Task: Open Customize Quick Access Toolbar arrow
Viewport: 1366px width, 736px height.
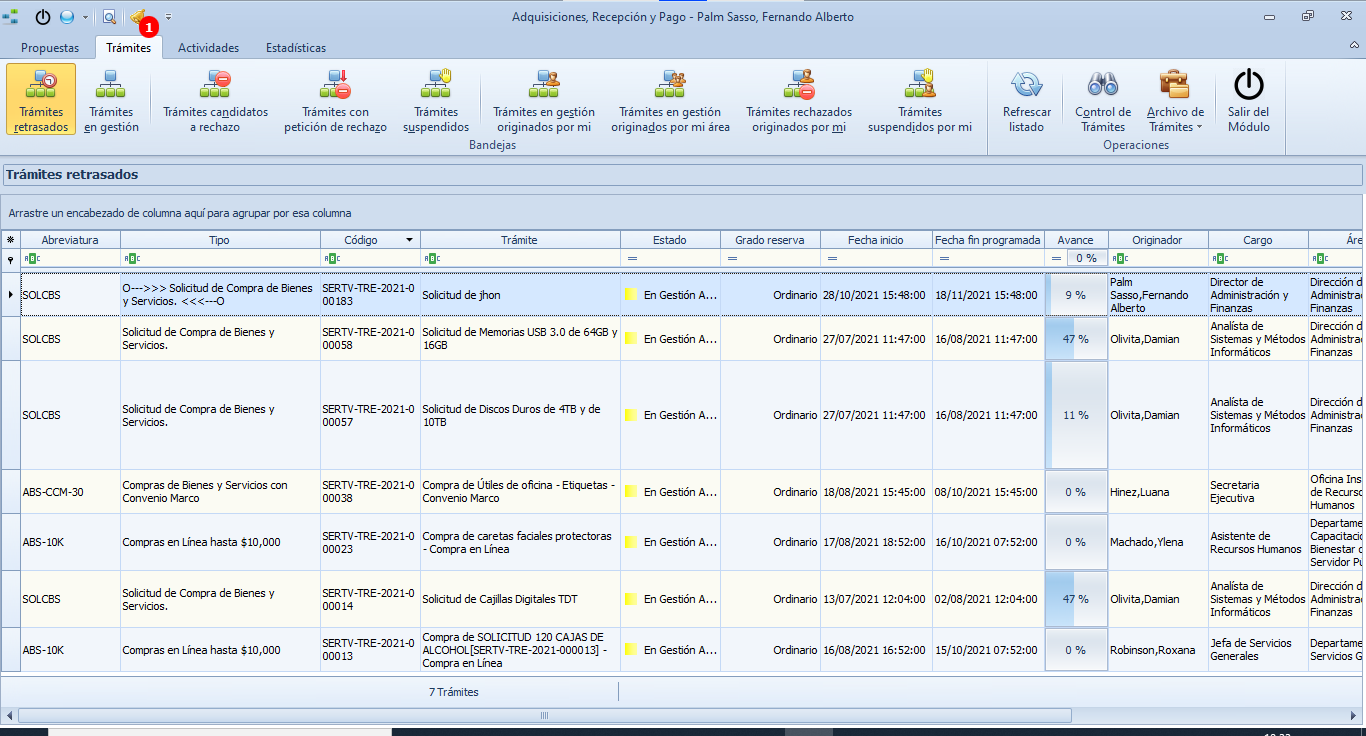Action: point(168,17)
